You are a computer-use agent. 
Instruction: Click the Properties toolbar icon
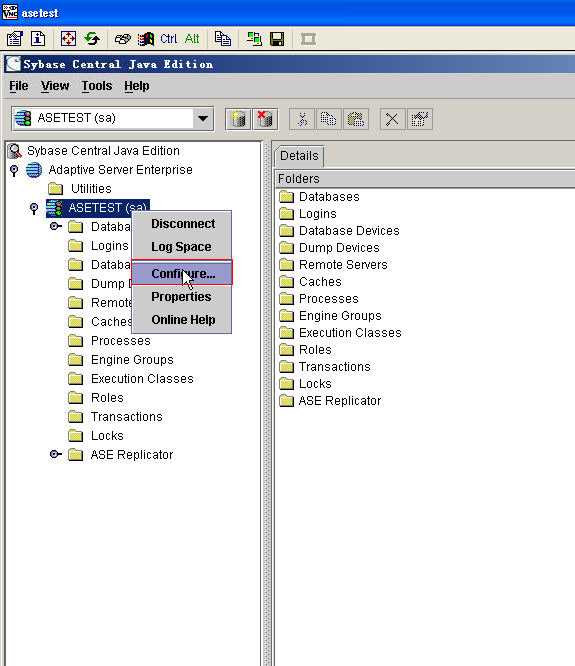[420, 119]
